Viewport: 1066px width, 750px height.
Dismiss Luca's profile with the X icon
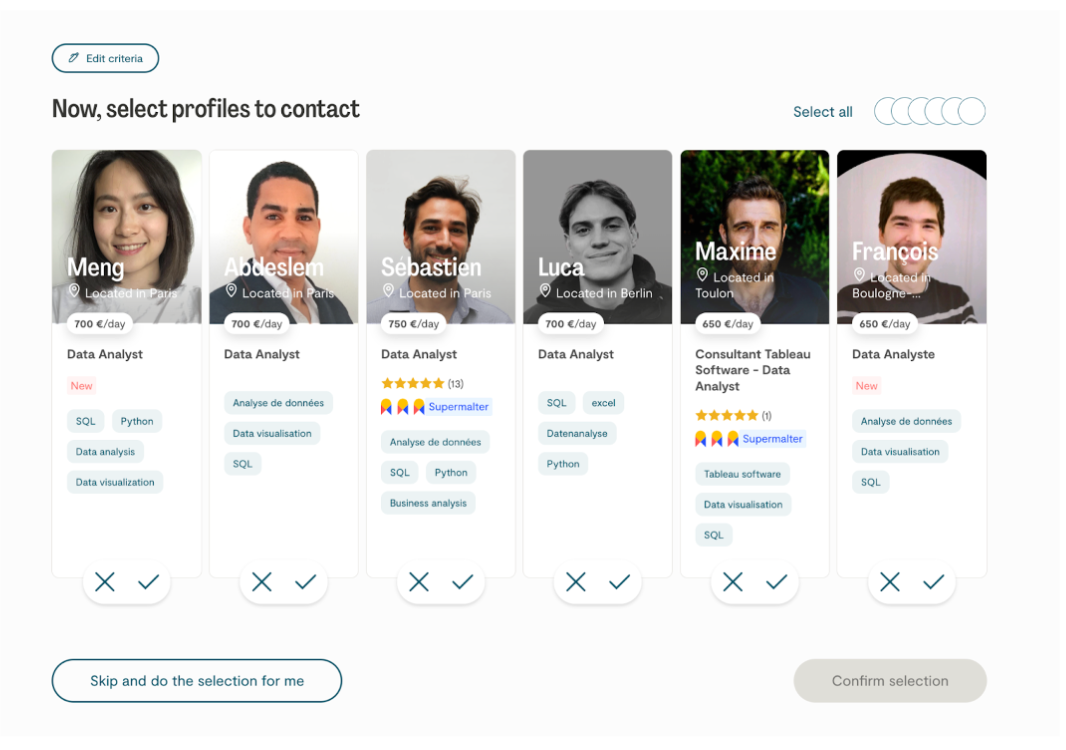coord(576,582)
